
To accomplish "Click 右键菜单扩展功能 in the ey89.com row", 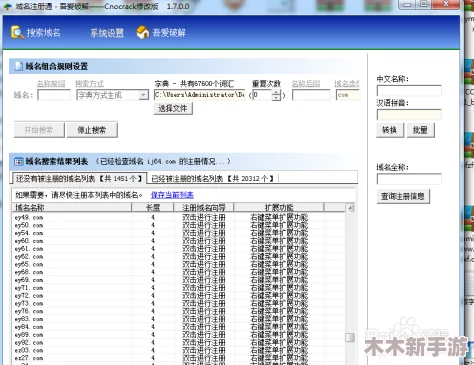I will [279, 335].
